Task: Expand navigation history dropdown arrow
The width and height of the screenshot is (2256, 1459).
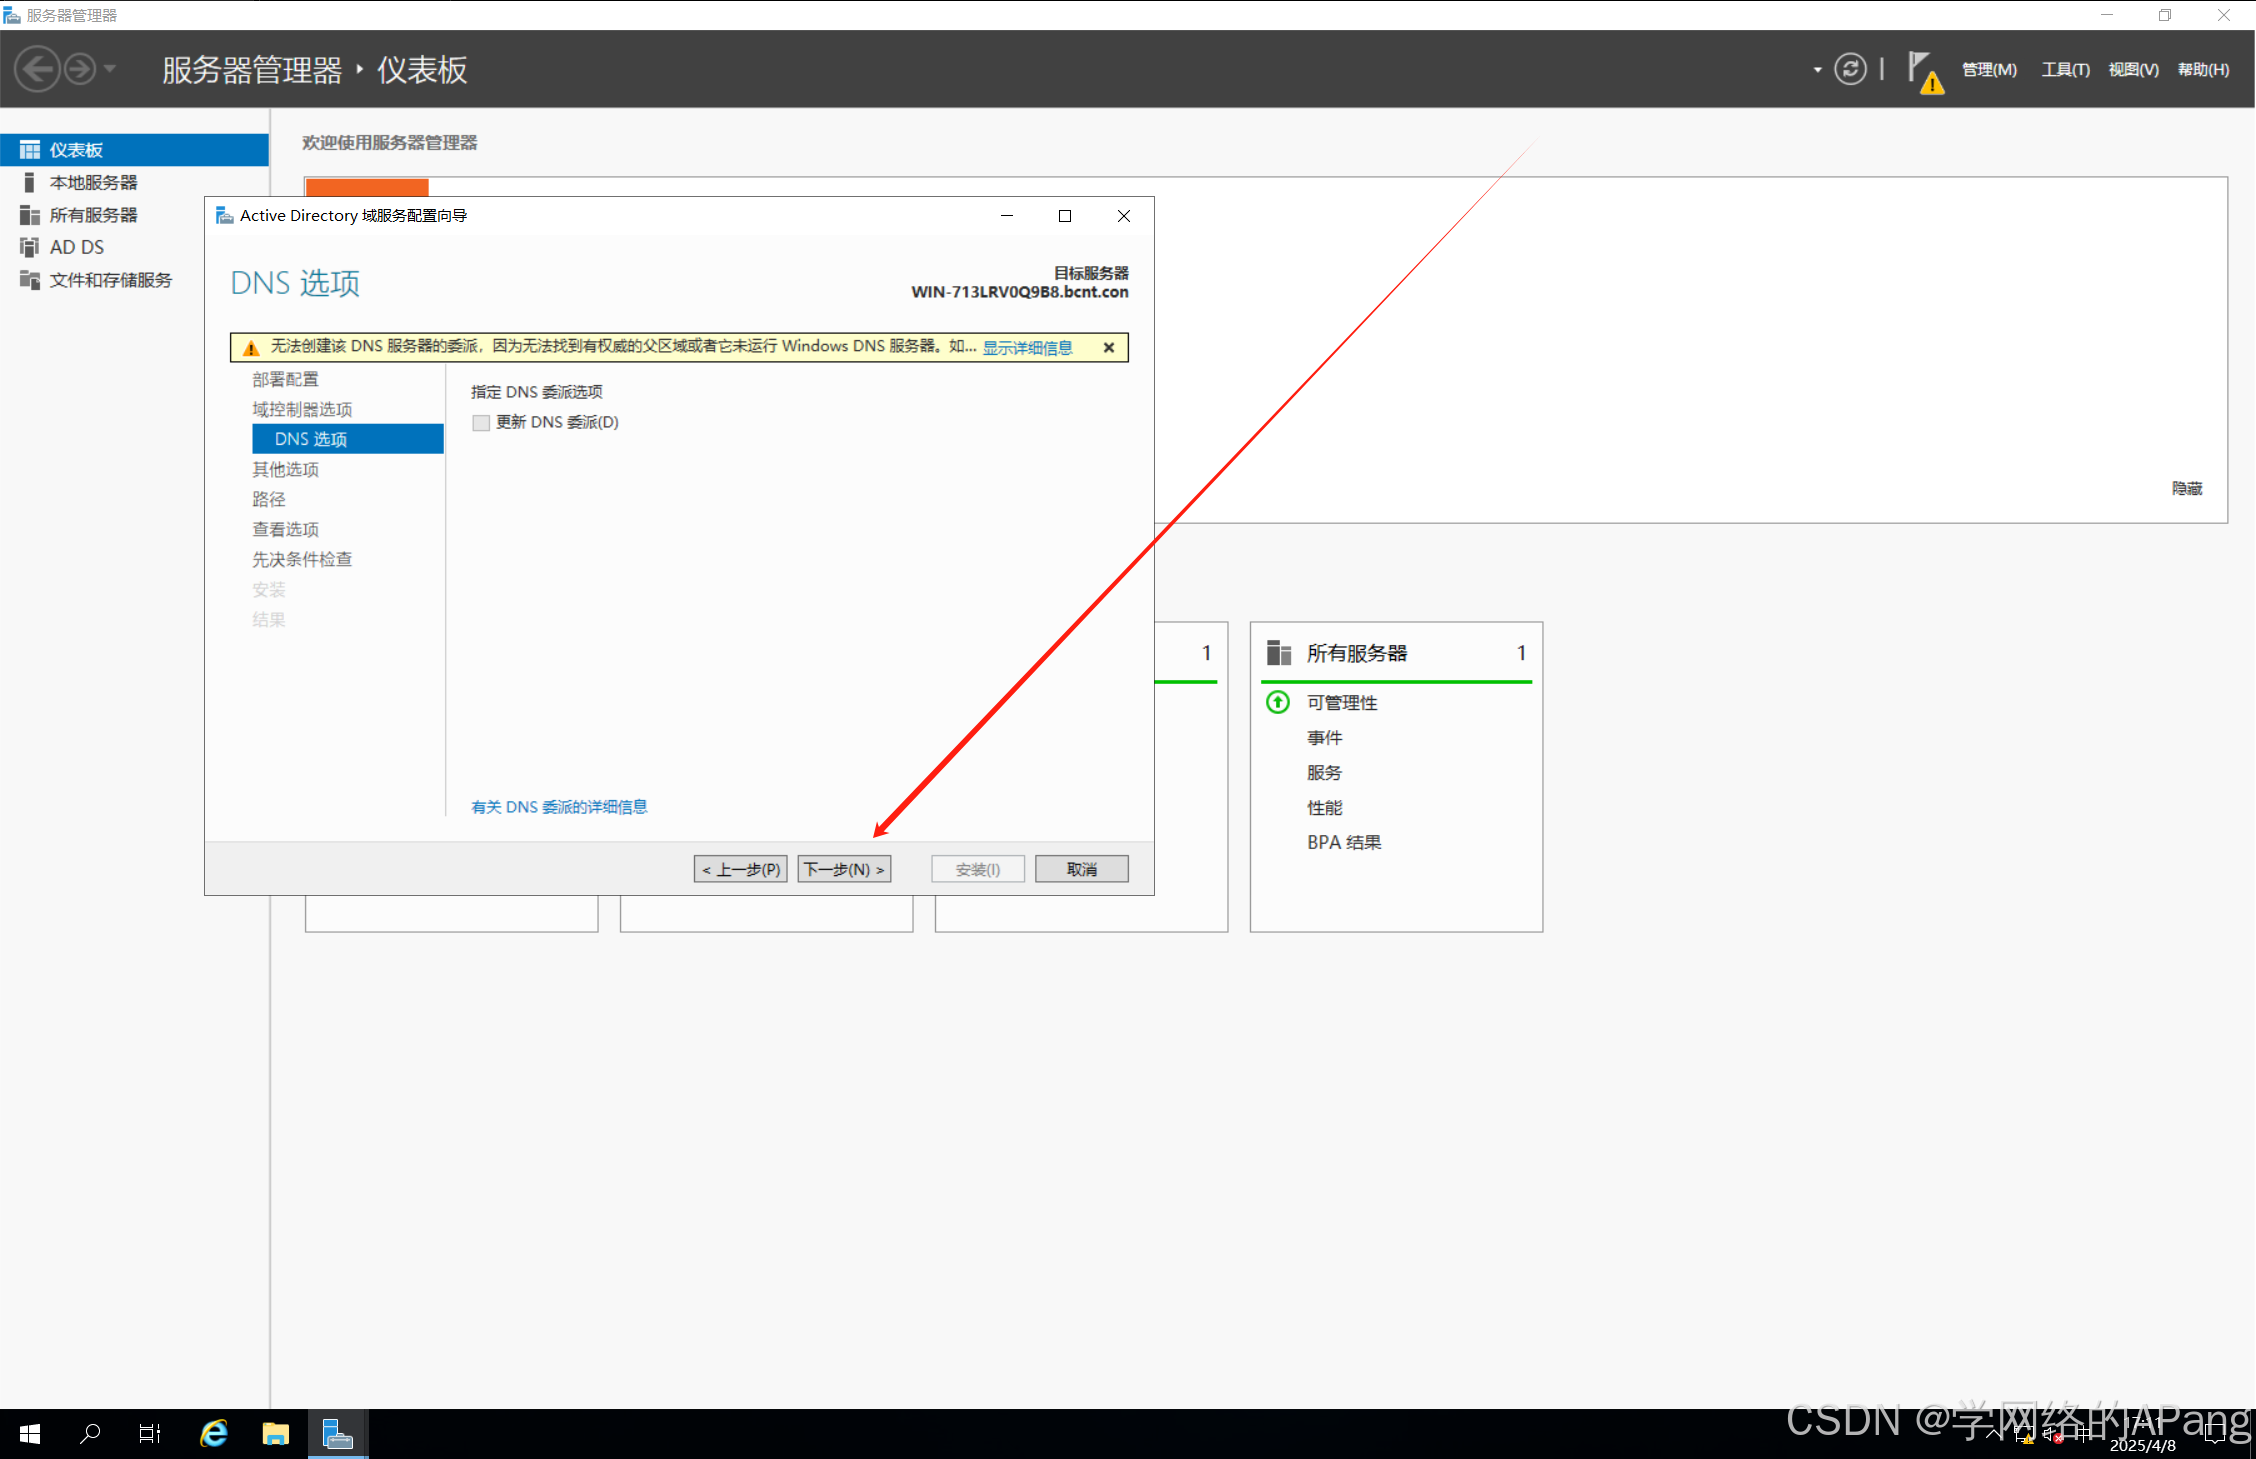Action: coord(110,69)
